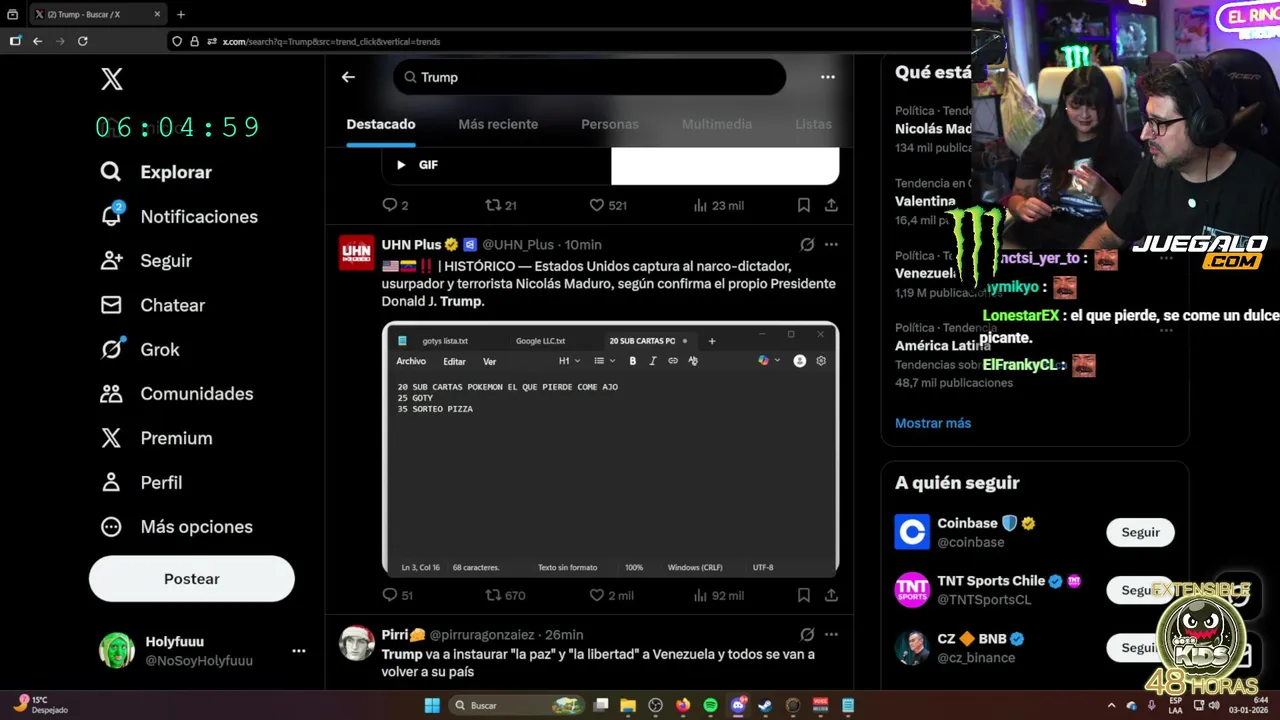Bookmark the tweet with 521 likes
The height and width of the screenshot is (720, 1280).
coord(803,205)
